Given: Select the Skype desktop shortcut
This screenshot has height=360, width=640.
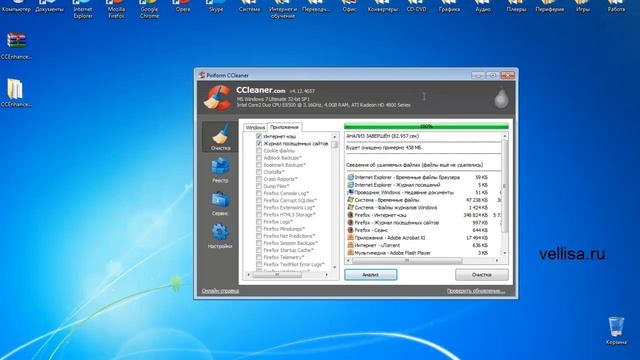Looking at the screenshot, I should point(216,7).
